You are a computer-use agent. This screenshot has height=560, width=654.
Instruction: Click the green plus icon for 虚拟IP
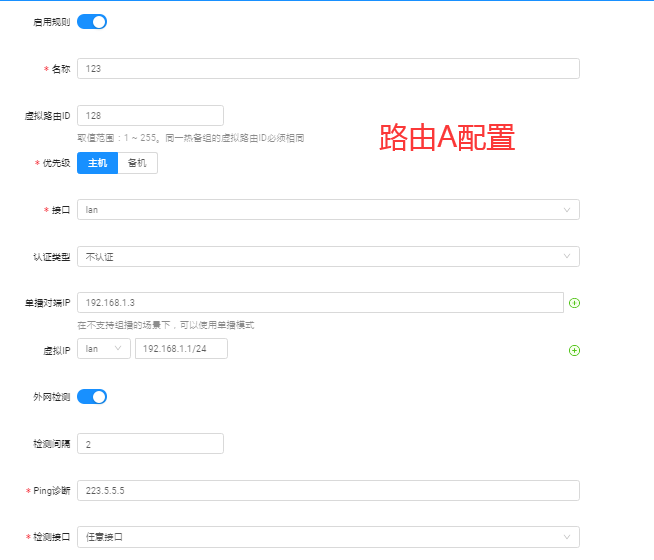click(575, 350)
